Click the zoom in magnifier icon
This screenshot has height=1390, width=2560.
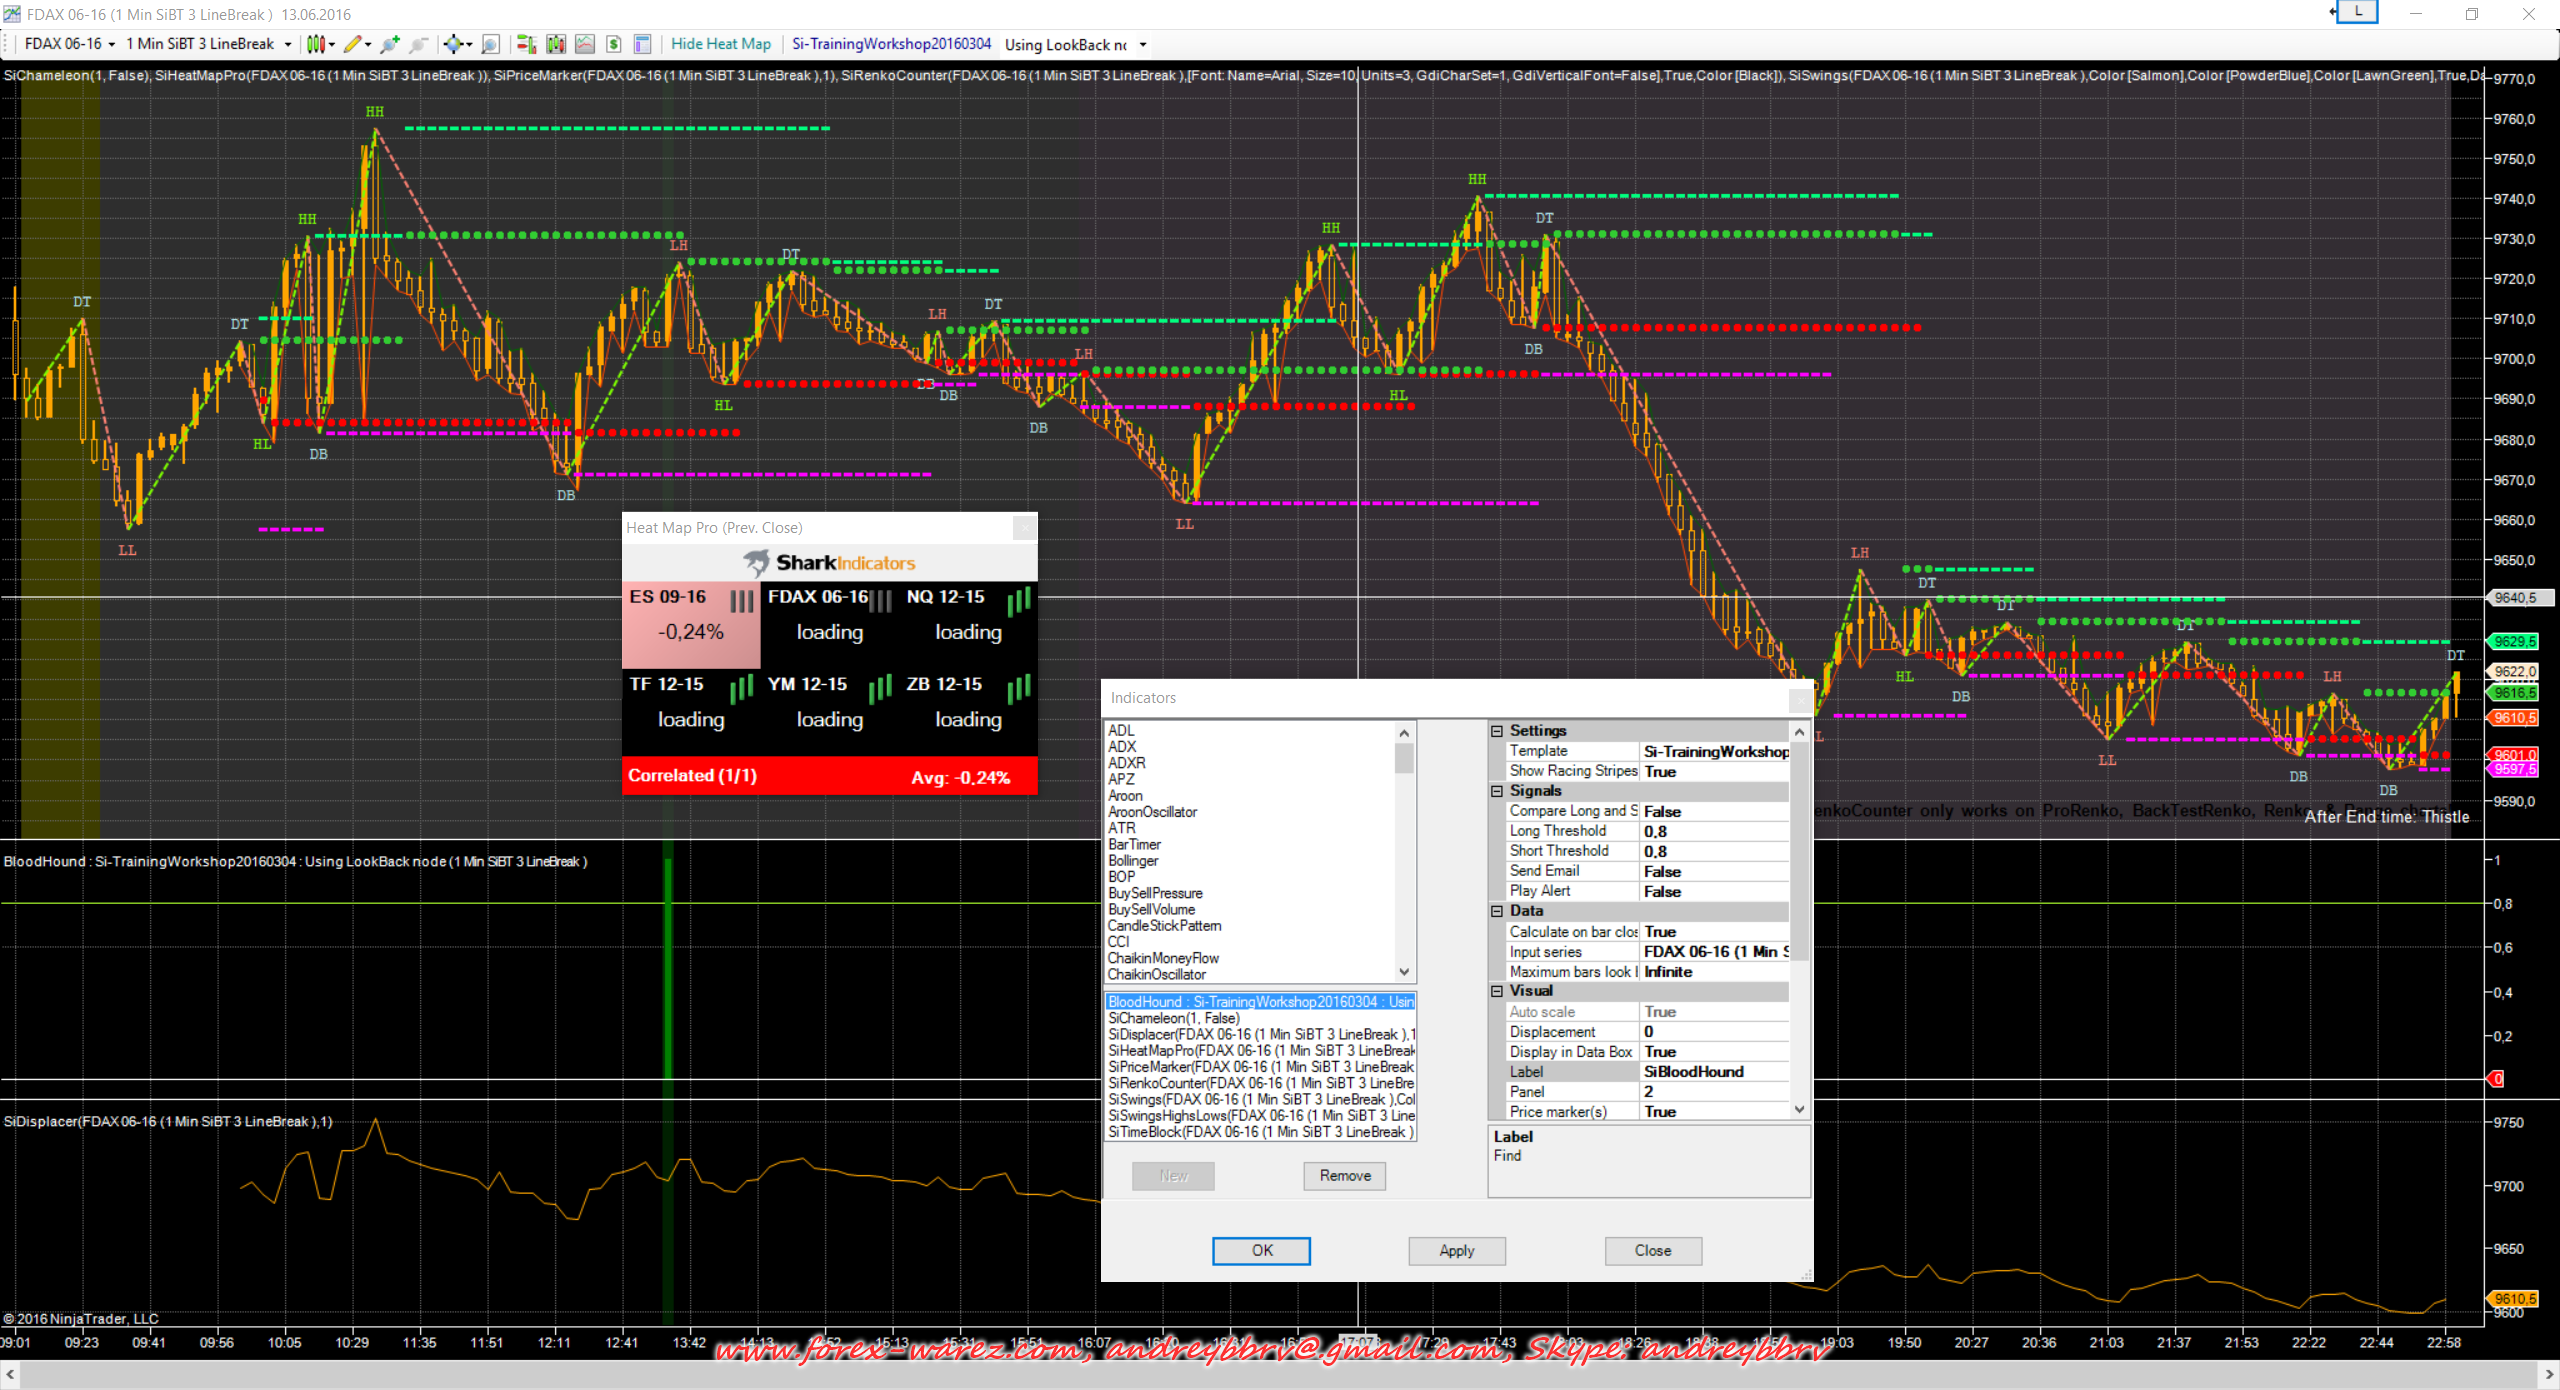click(x=389, y=44)
